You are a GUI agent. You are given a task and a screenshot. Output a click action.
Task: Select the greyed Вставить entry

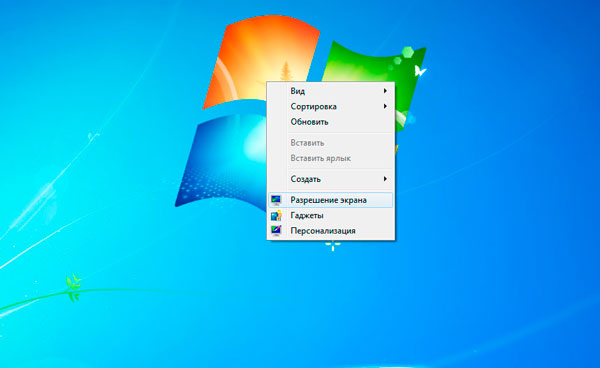pyautogui.click(x=331, y=143)
